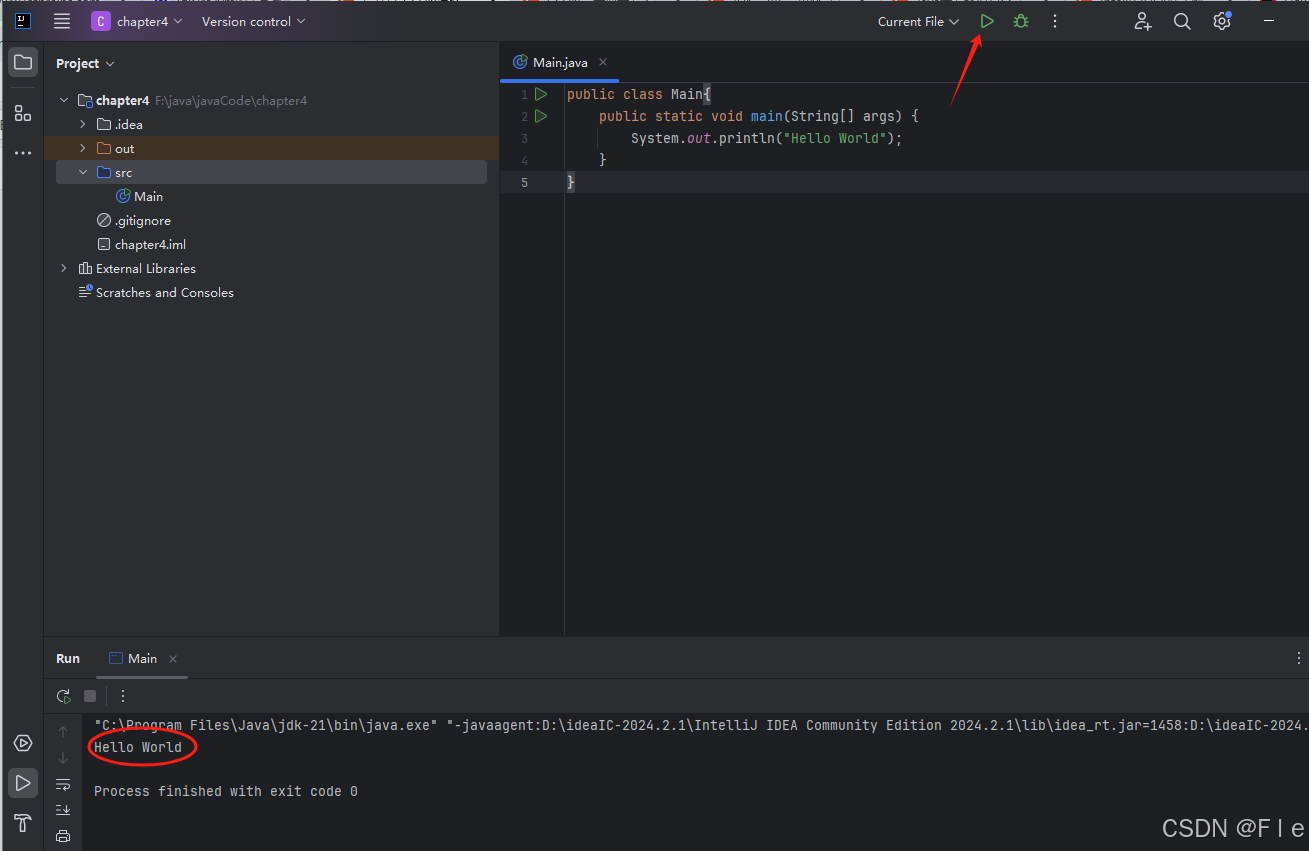Viewport: 1309px width, 851px height.
Task: Open Run tool window options on right
Action: tap(1299, 658)
